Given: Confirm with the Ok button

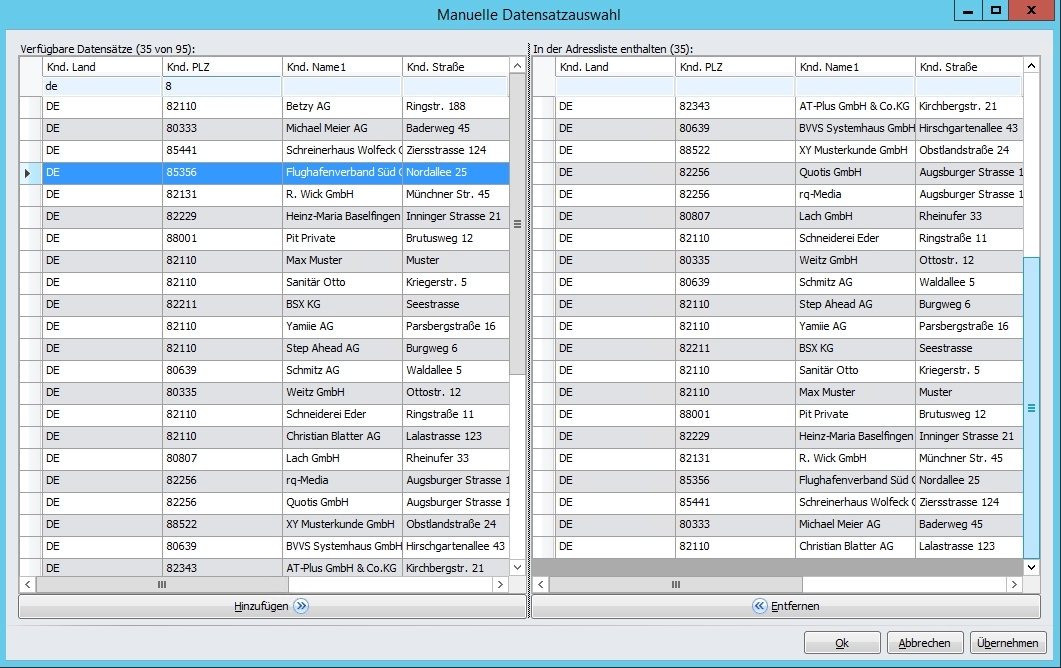Looking at the screenshot, I should pyautogui.click(x=842, y=643).
